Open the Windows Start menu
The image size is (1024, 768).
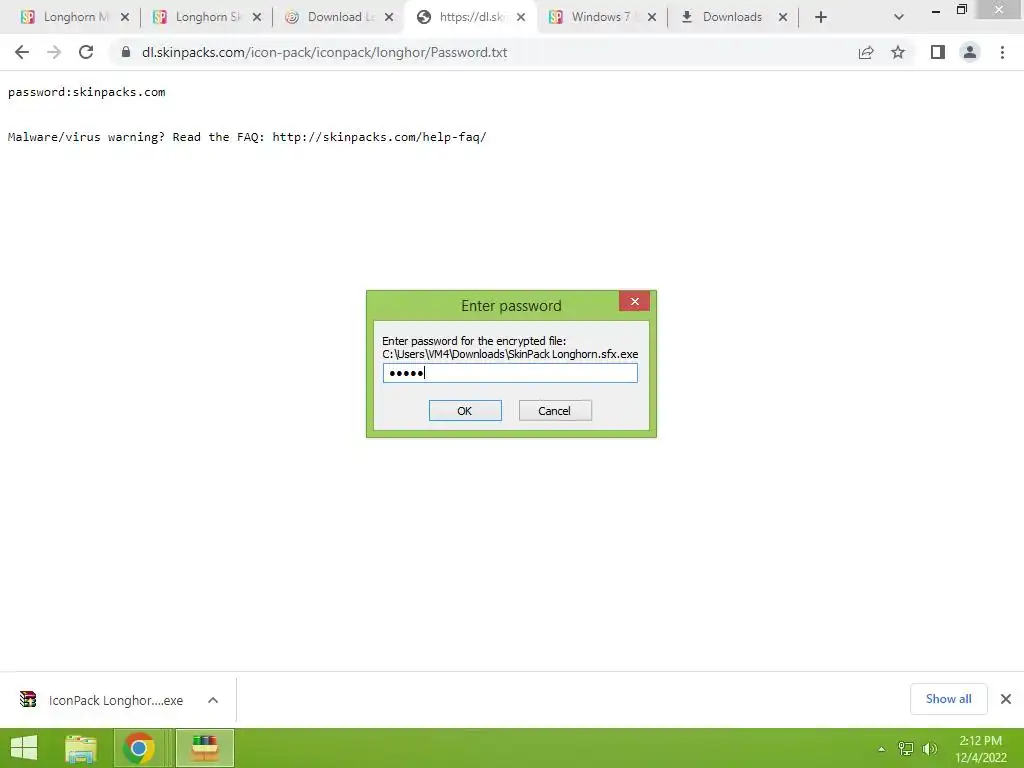click(24, 748)
